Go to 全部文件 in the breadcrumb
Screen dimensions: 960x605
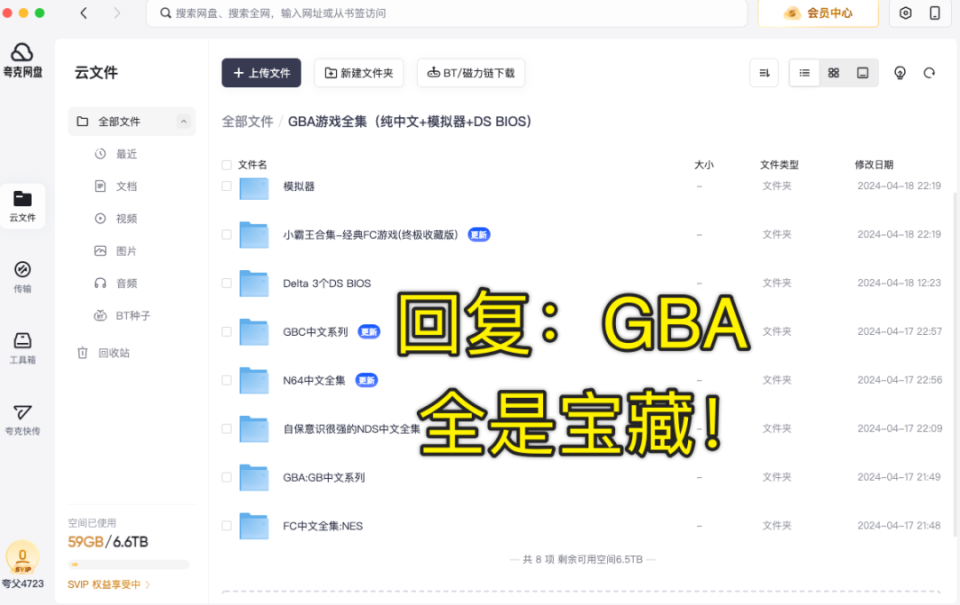247,121
